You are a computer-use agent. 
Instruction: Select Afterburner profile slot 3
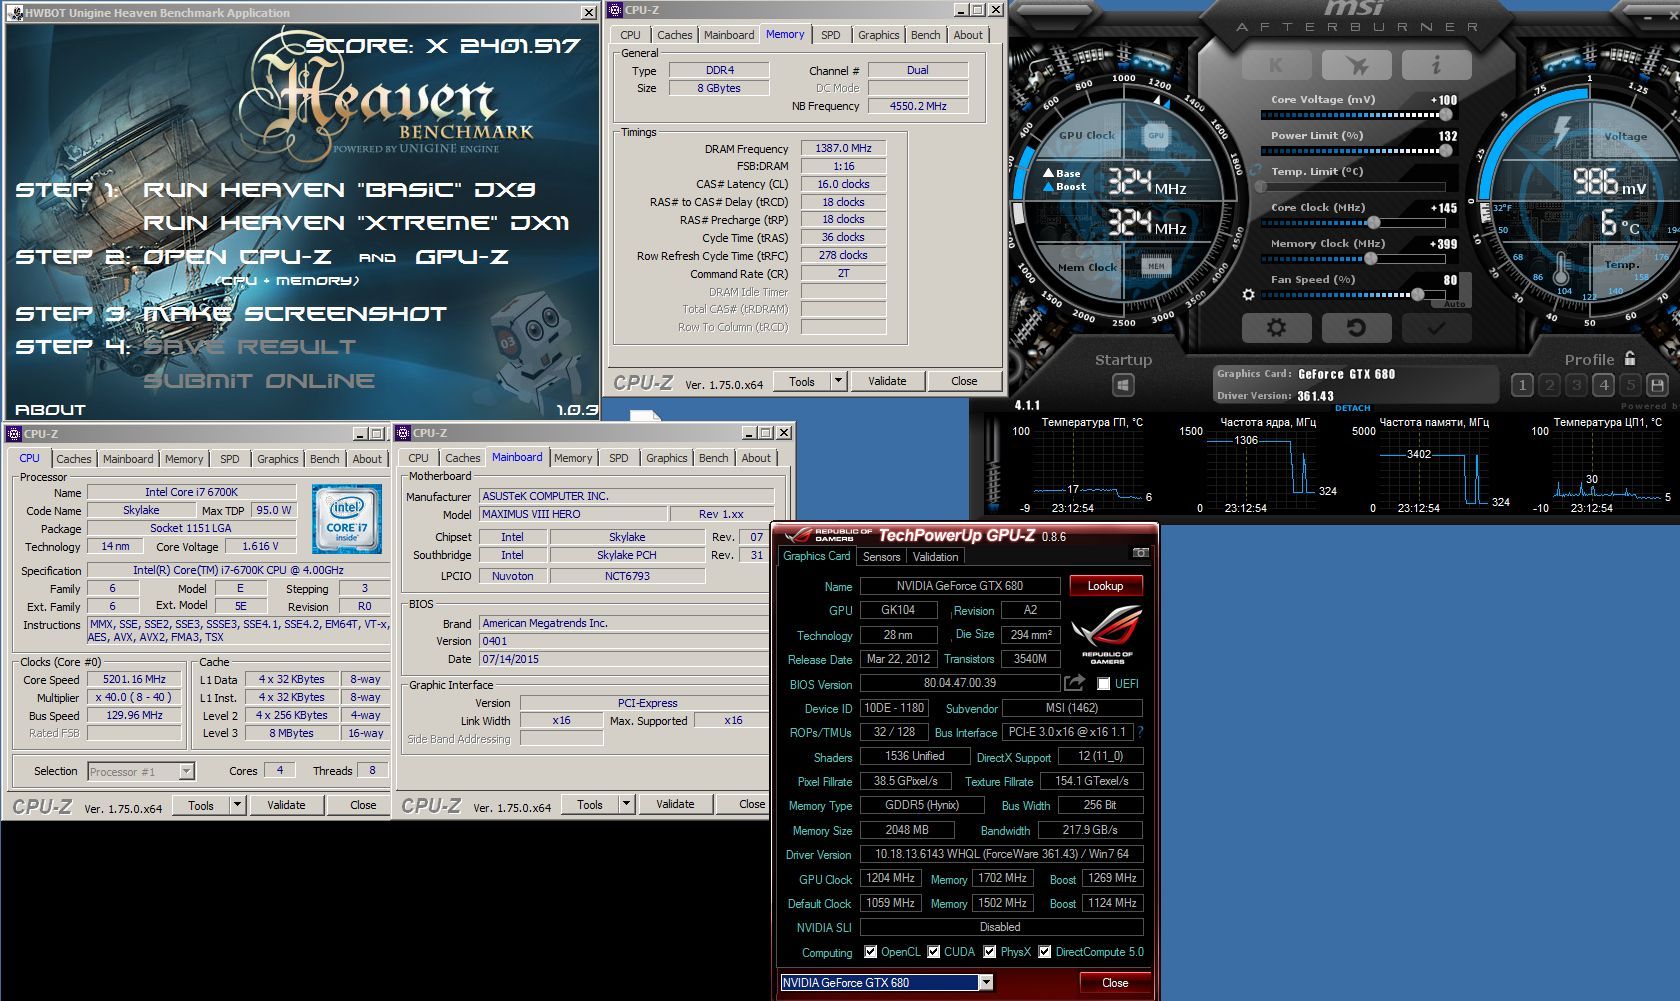(x=1576, y=385)
